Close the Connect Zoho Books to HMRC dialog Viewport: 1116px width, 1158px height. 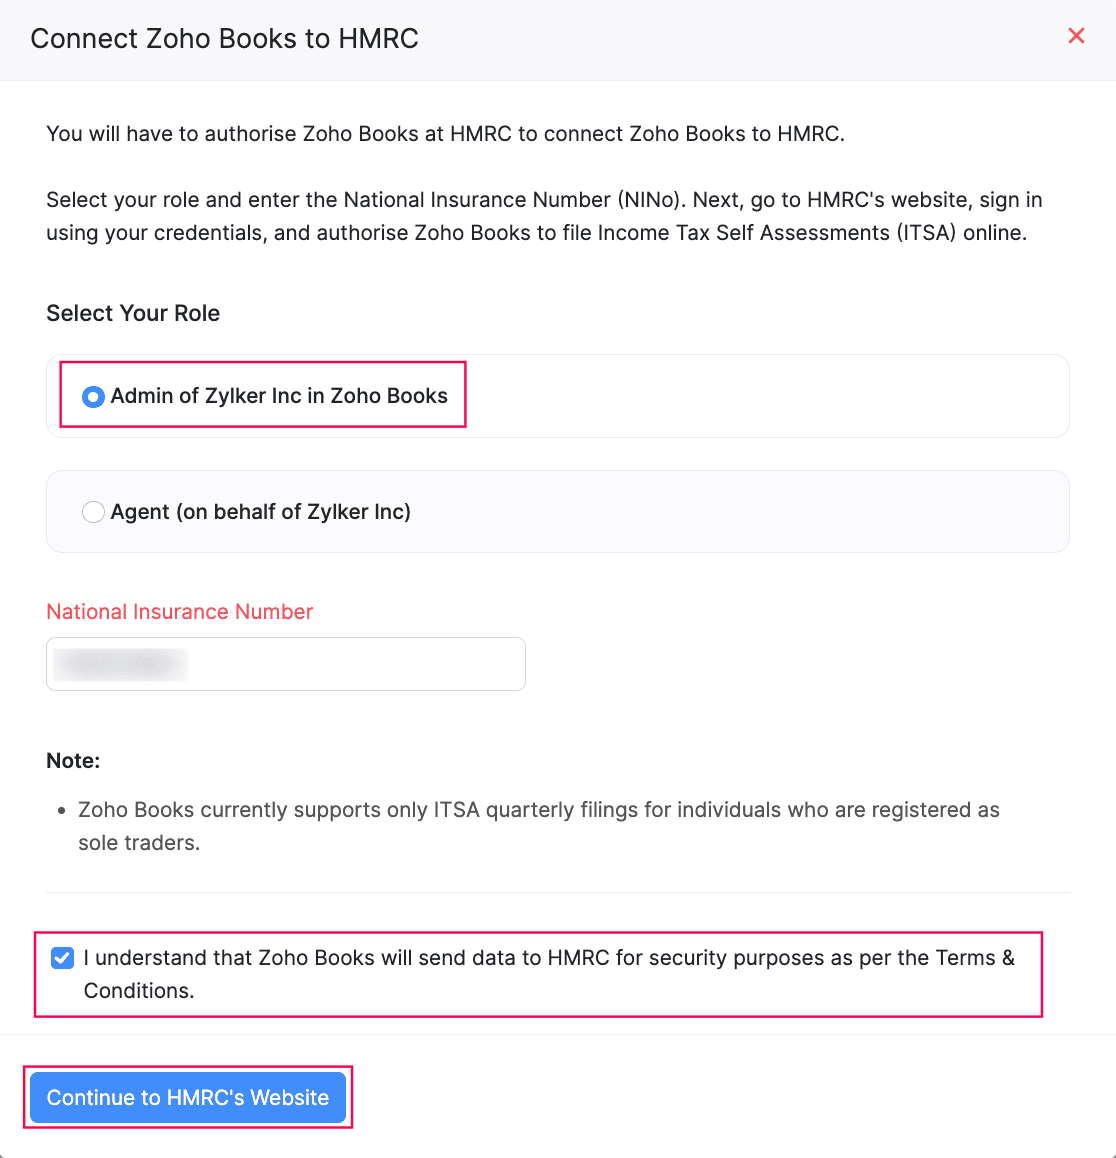tap(1076, 36)
